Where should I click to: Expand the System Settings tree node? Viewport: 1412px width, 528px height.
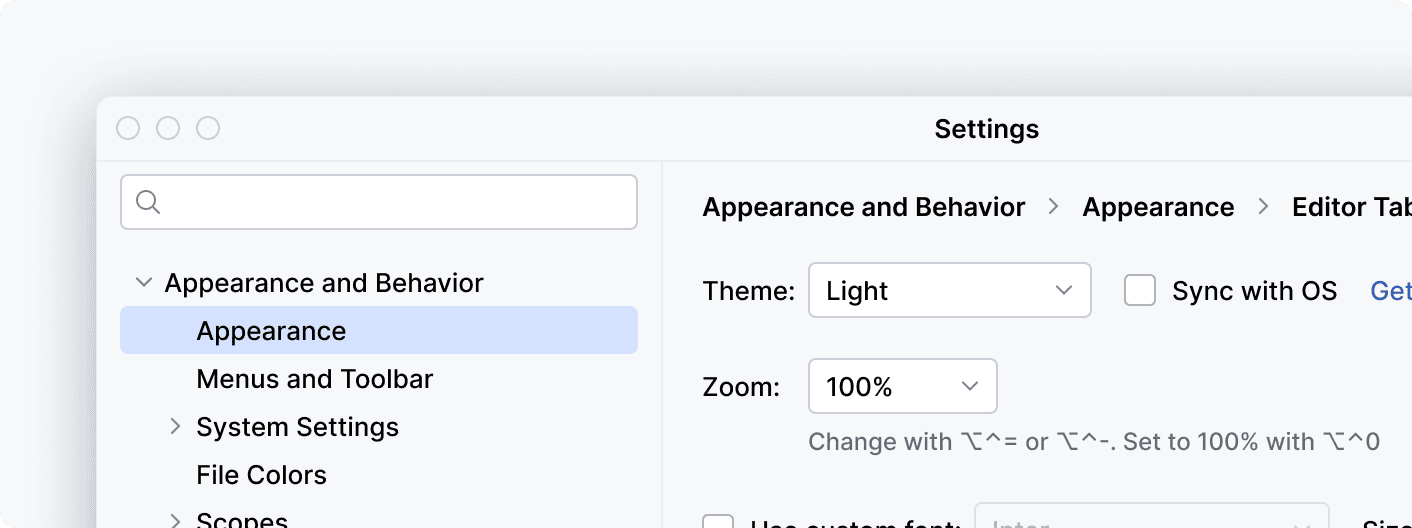(x=176, y=427)
